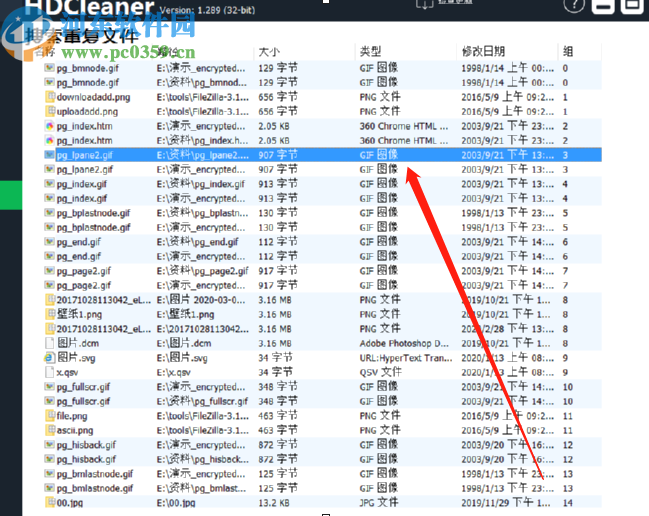Image resolution: width=649 pixels, height=516 pixels.
Task: Click the icon beside file.png
Action: 50,415
